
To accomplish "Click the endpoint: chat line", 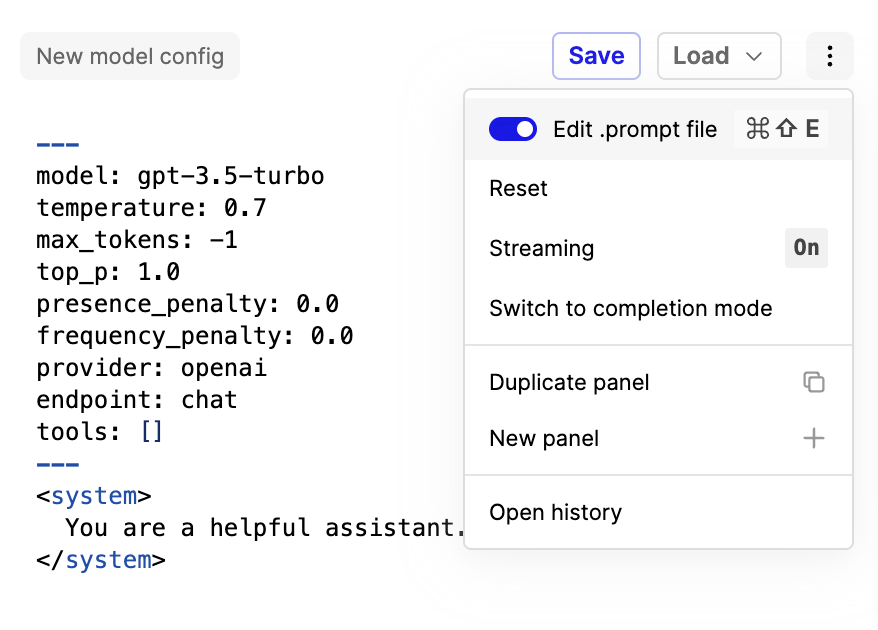I will pyautogui.click(x=137, y=400).
